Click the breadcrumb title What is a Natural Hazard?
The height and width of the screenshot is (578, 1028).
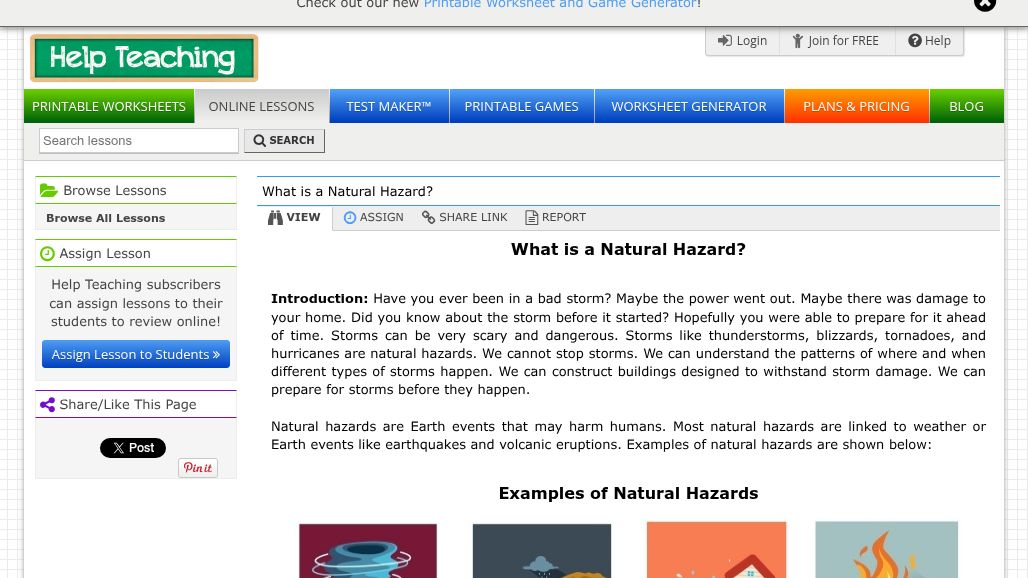[347, 191]
